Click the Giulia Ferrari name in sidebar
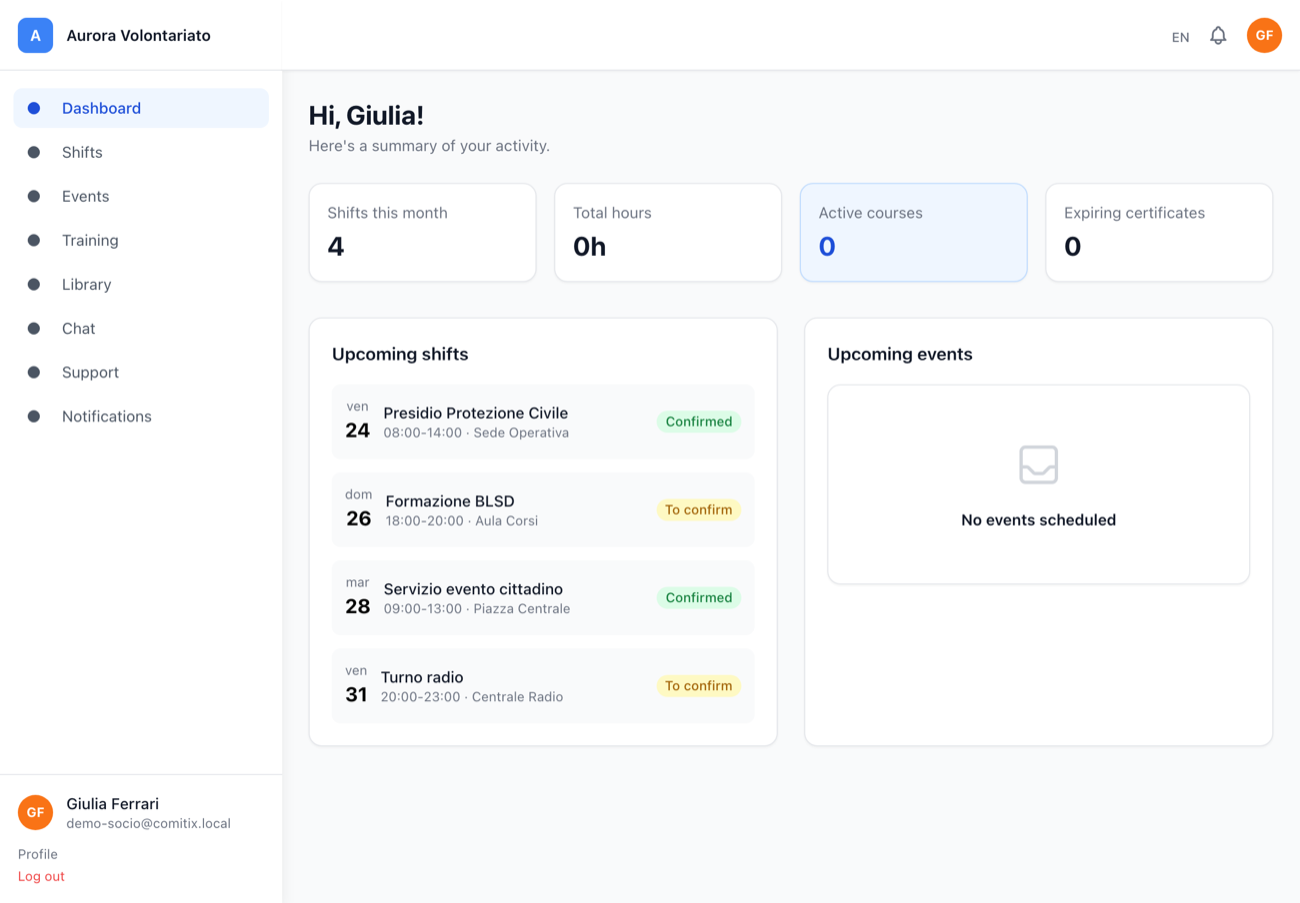This screenshot has height=903, width=1300. click(112, 804)
